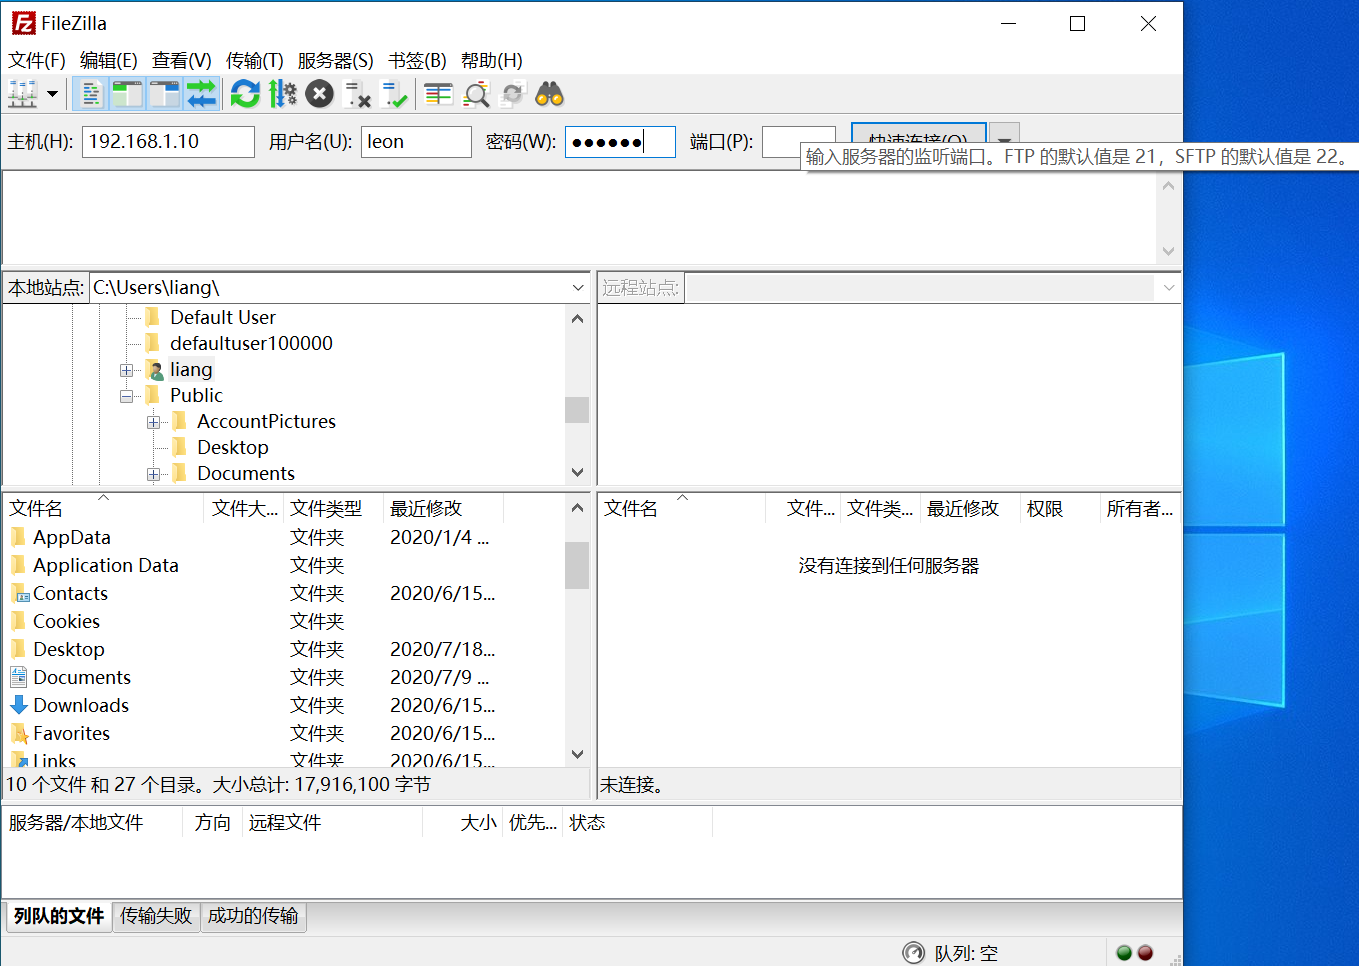Open the 文件(F) menu
The width and height of the screenshot is (1359, 966).
click(x=37, y=60)
